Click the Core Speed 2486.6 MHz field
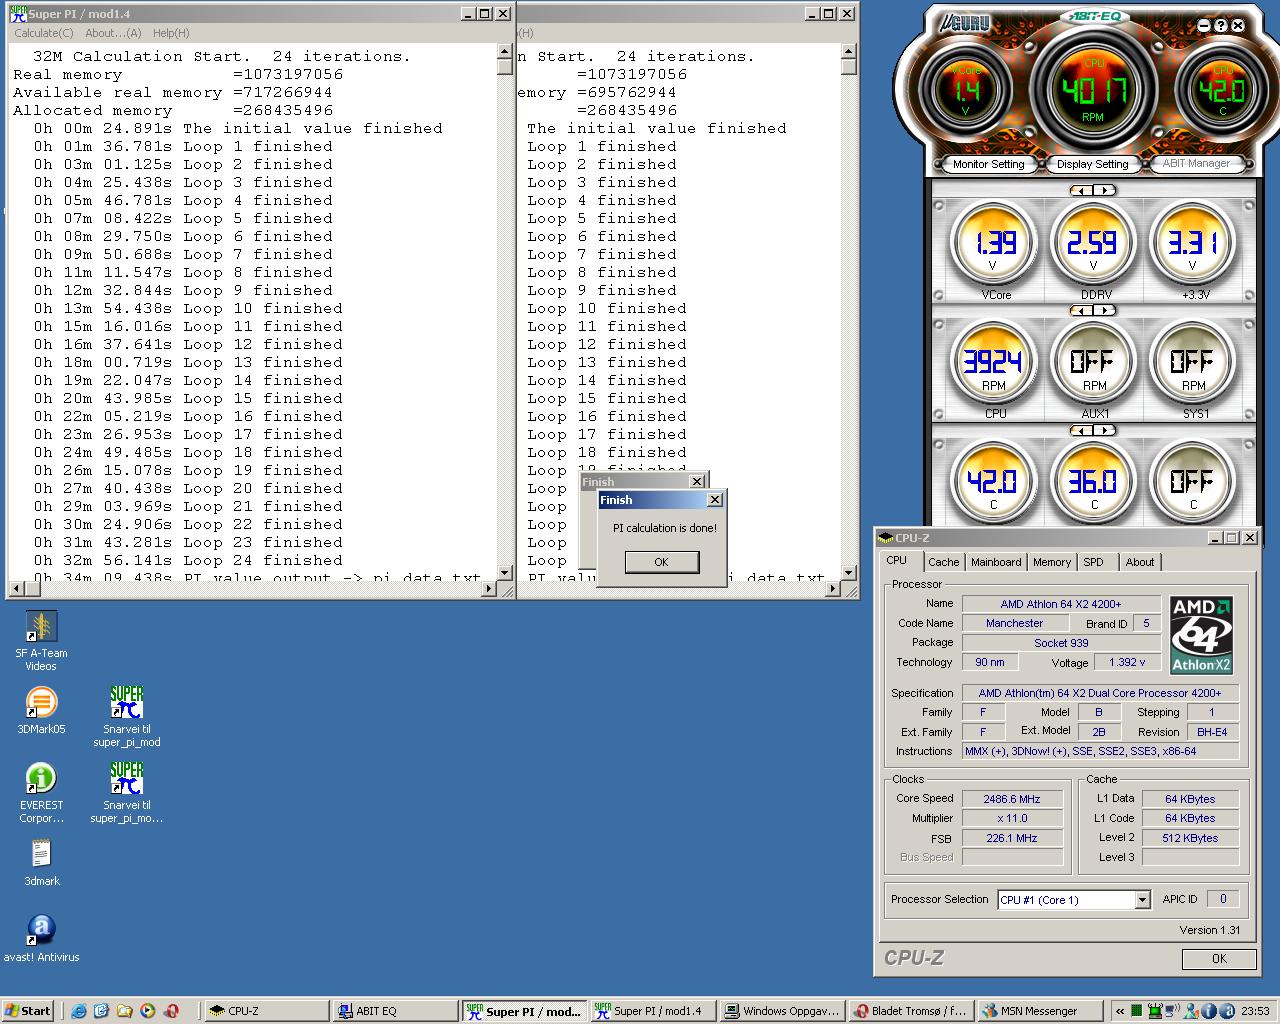 1012,799
